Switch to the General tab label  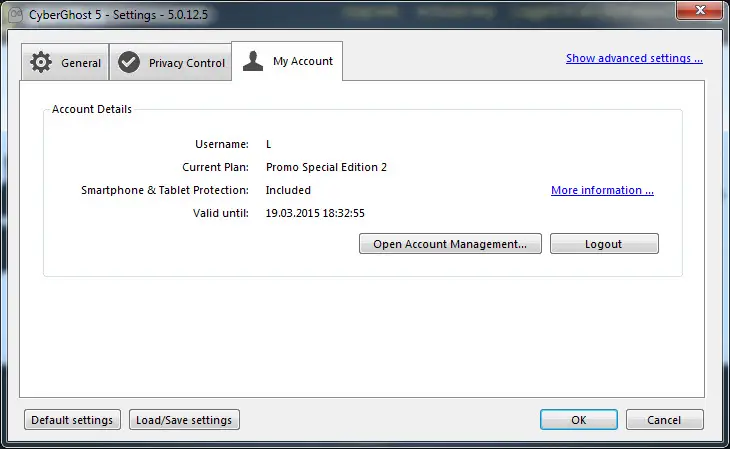[81, 63]
